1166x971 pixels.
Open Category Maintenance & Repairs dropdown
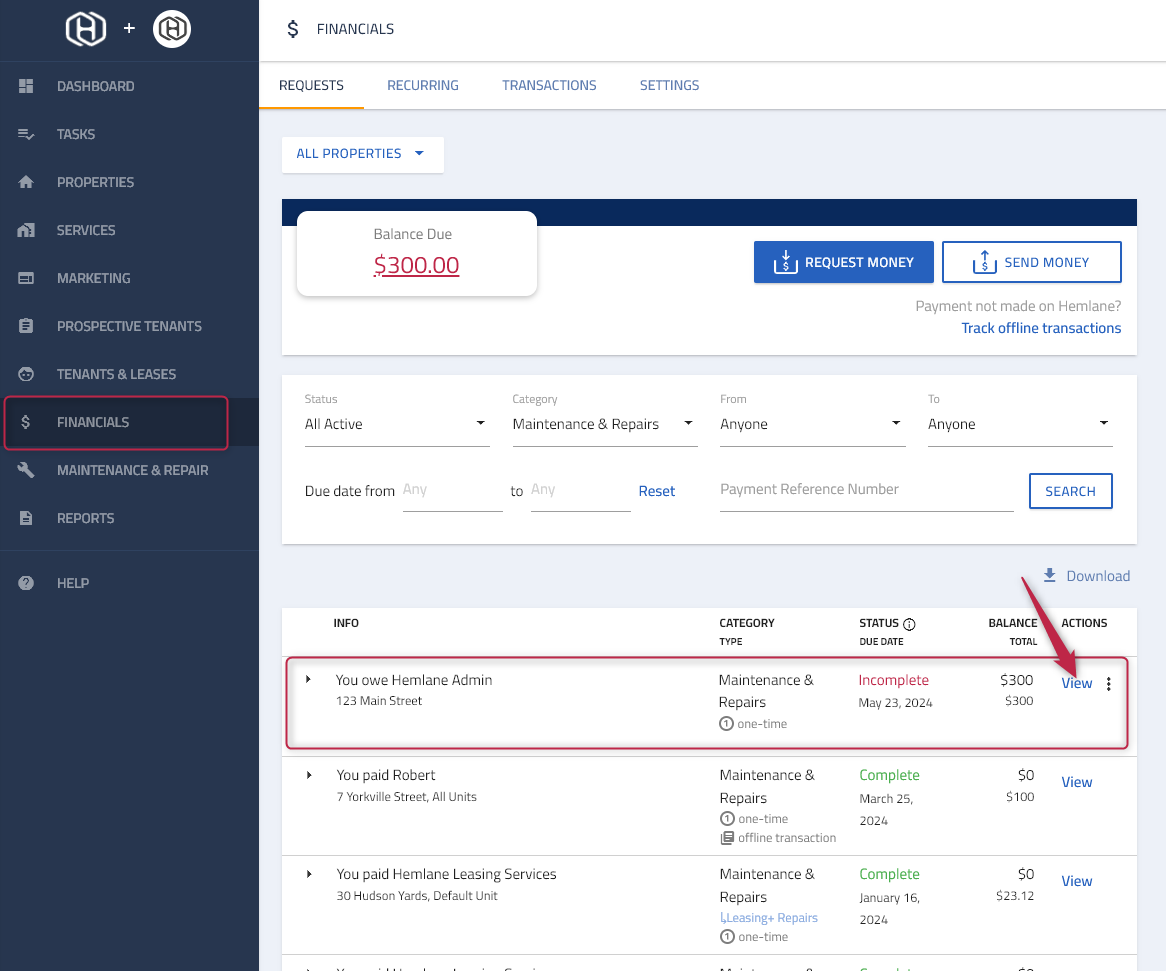(x=605, y=424)
